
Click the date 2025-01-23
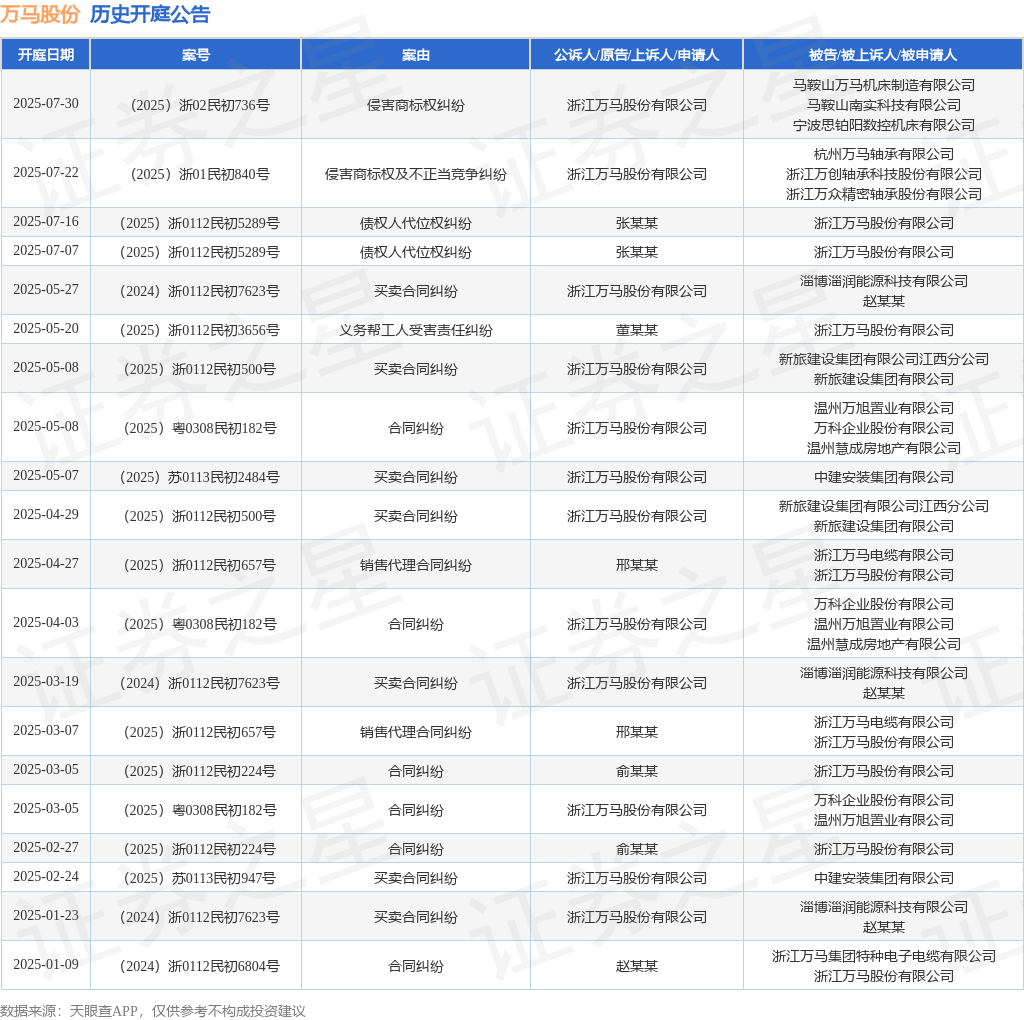pyautogui.click(x=46, y=916)
